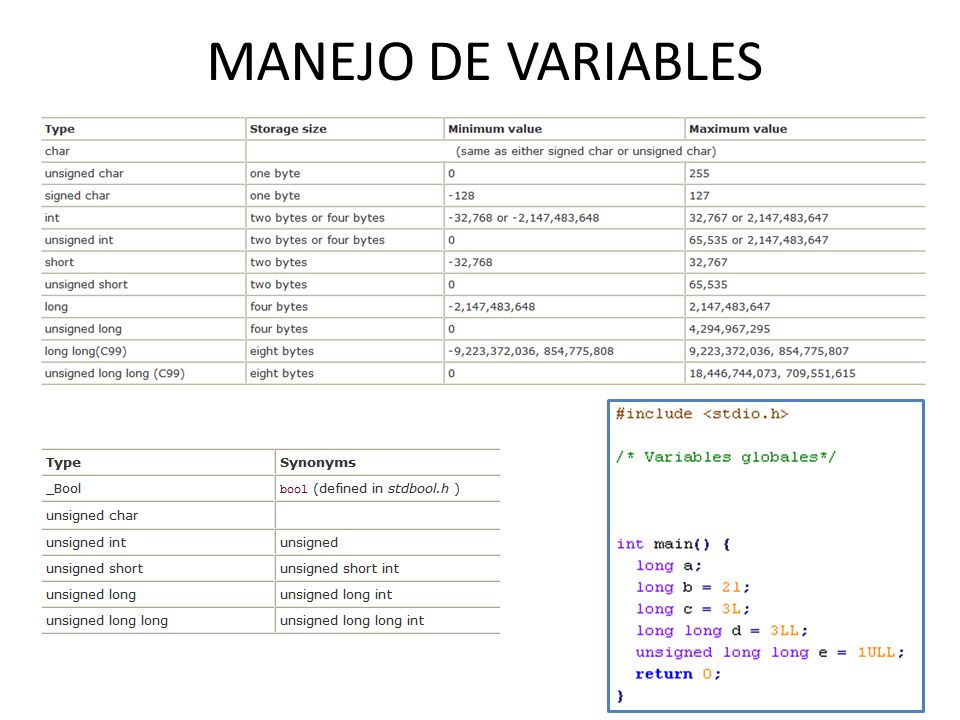
Task: Select the Synonyms column header
Action: click(x=318, y=462)
